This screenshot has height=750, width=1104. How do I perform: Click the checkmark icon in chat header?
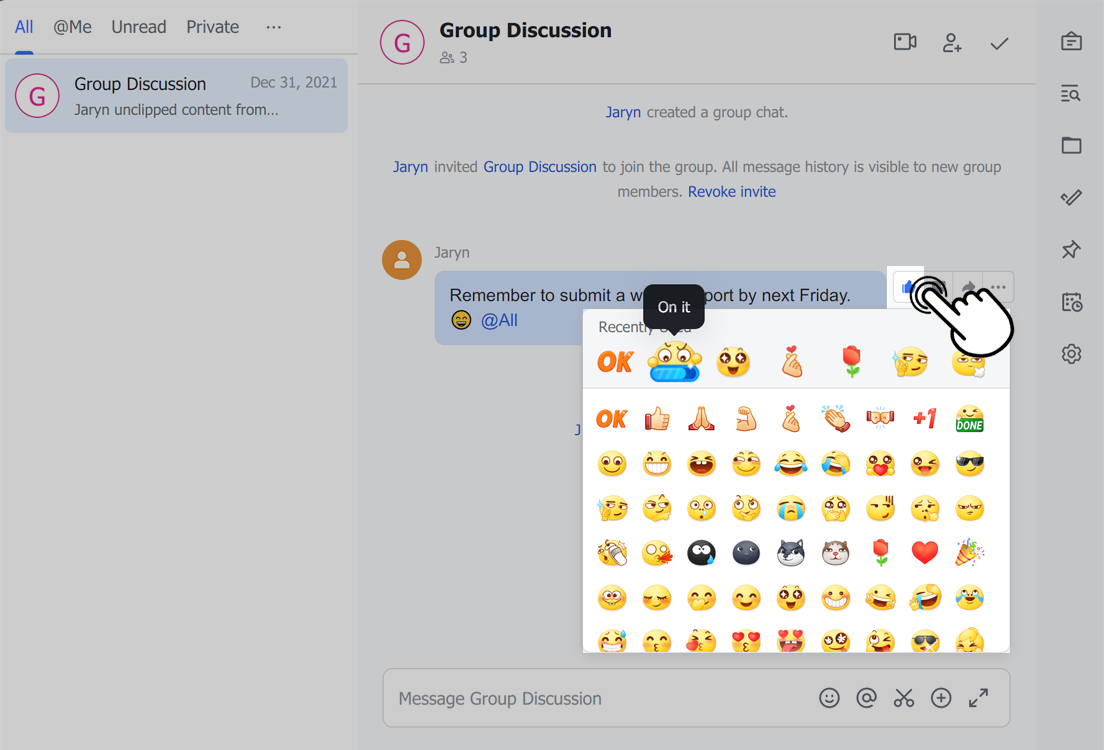[x=999, y=43]
